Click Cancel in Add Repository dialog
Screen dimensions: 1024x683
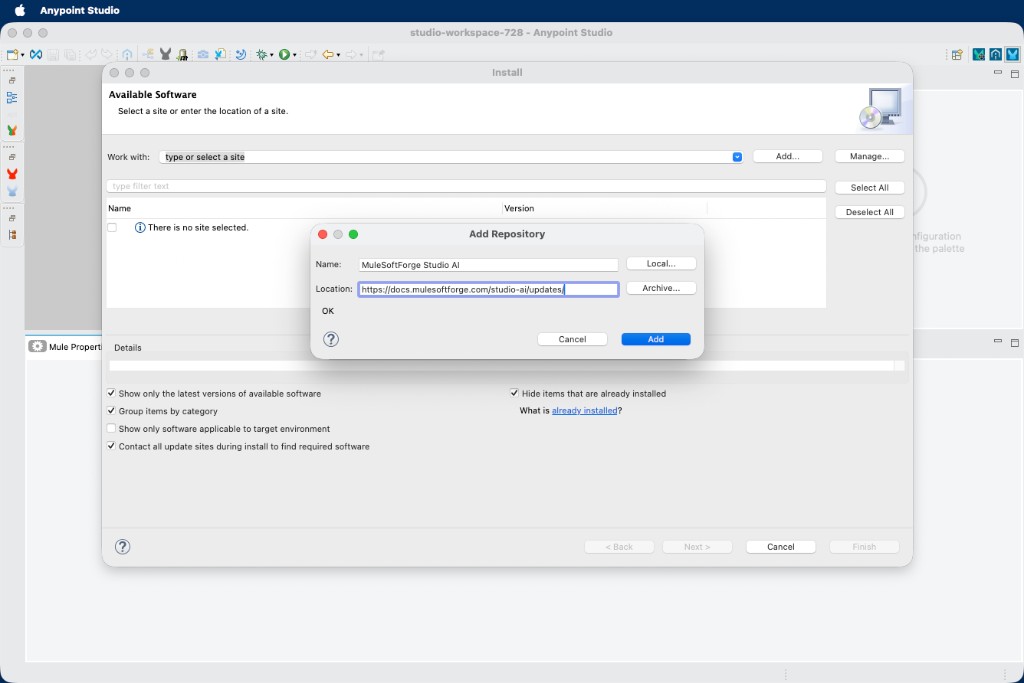(x=572, y=339)
